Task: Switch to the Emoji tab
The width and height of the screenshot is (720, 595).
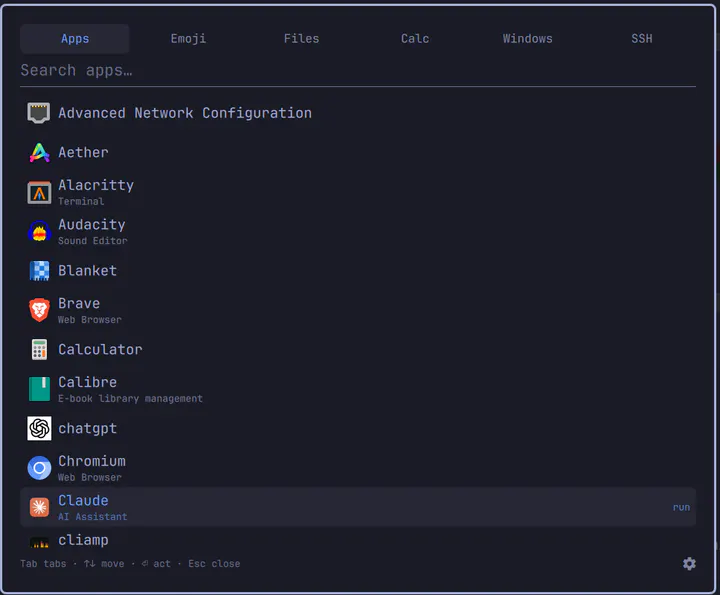Action: (x=188, y=39)
